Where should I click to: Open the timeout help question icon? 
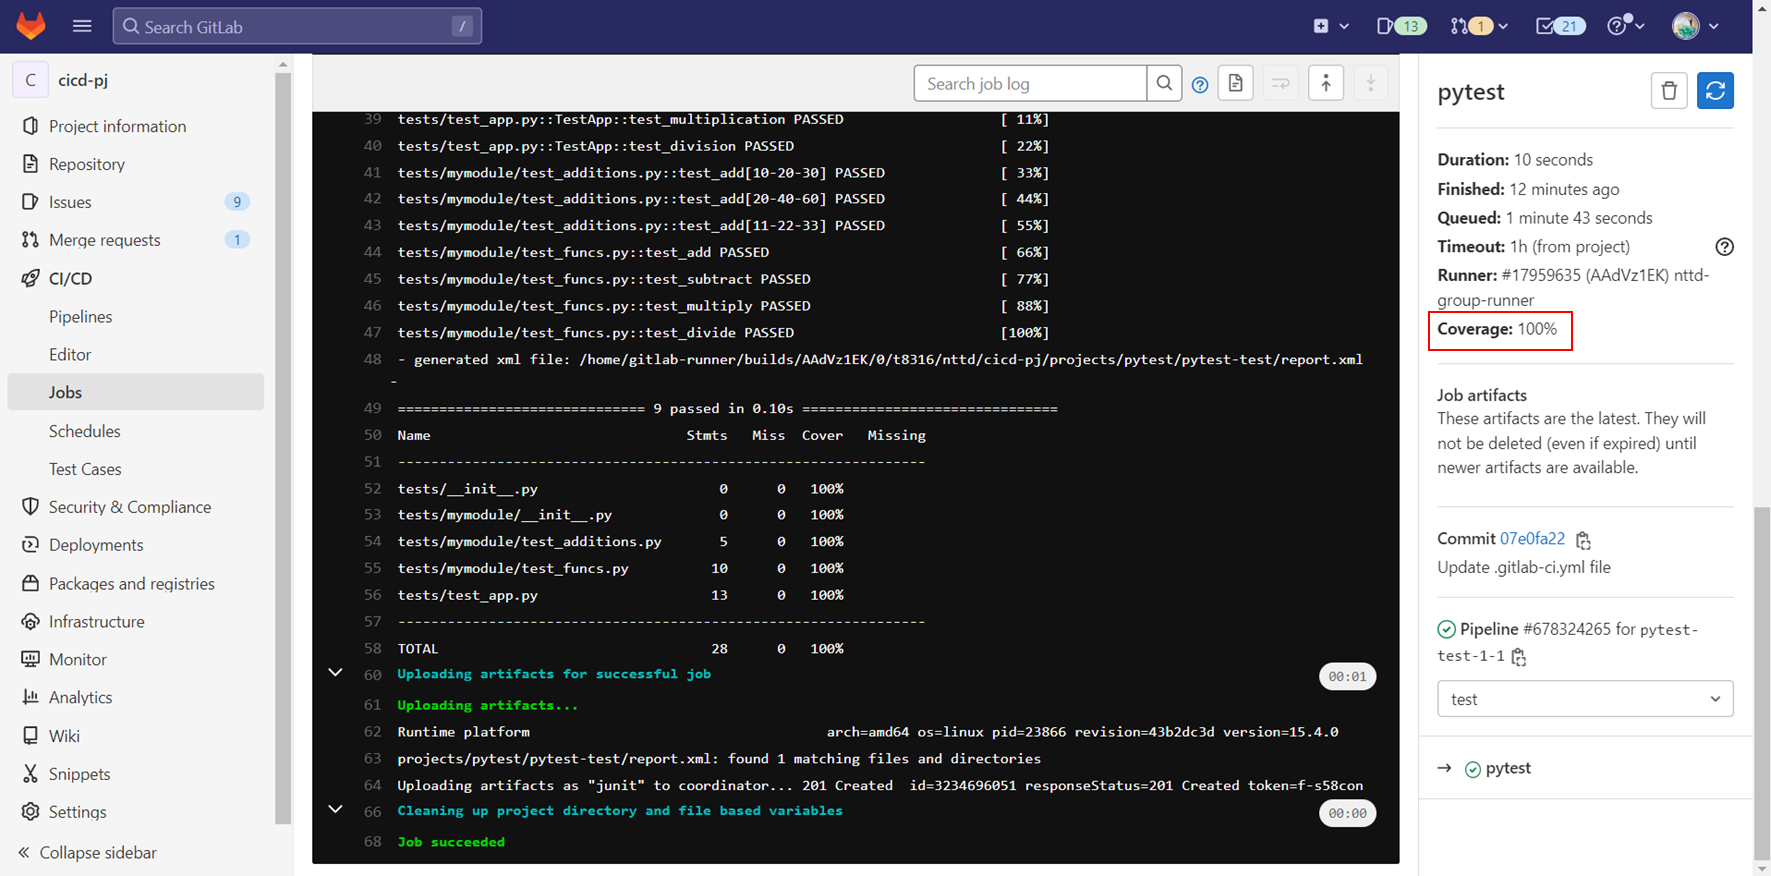click(x=1724, y=247)
